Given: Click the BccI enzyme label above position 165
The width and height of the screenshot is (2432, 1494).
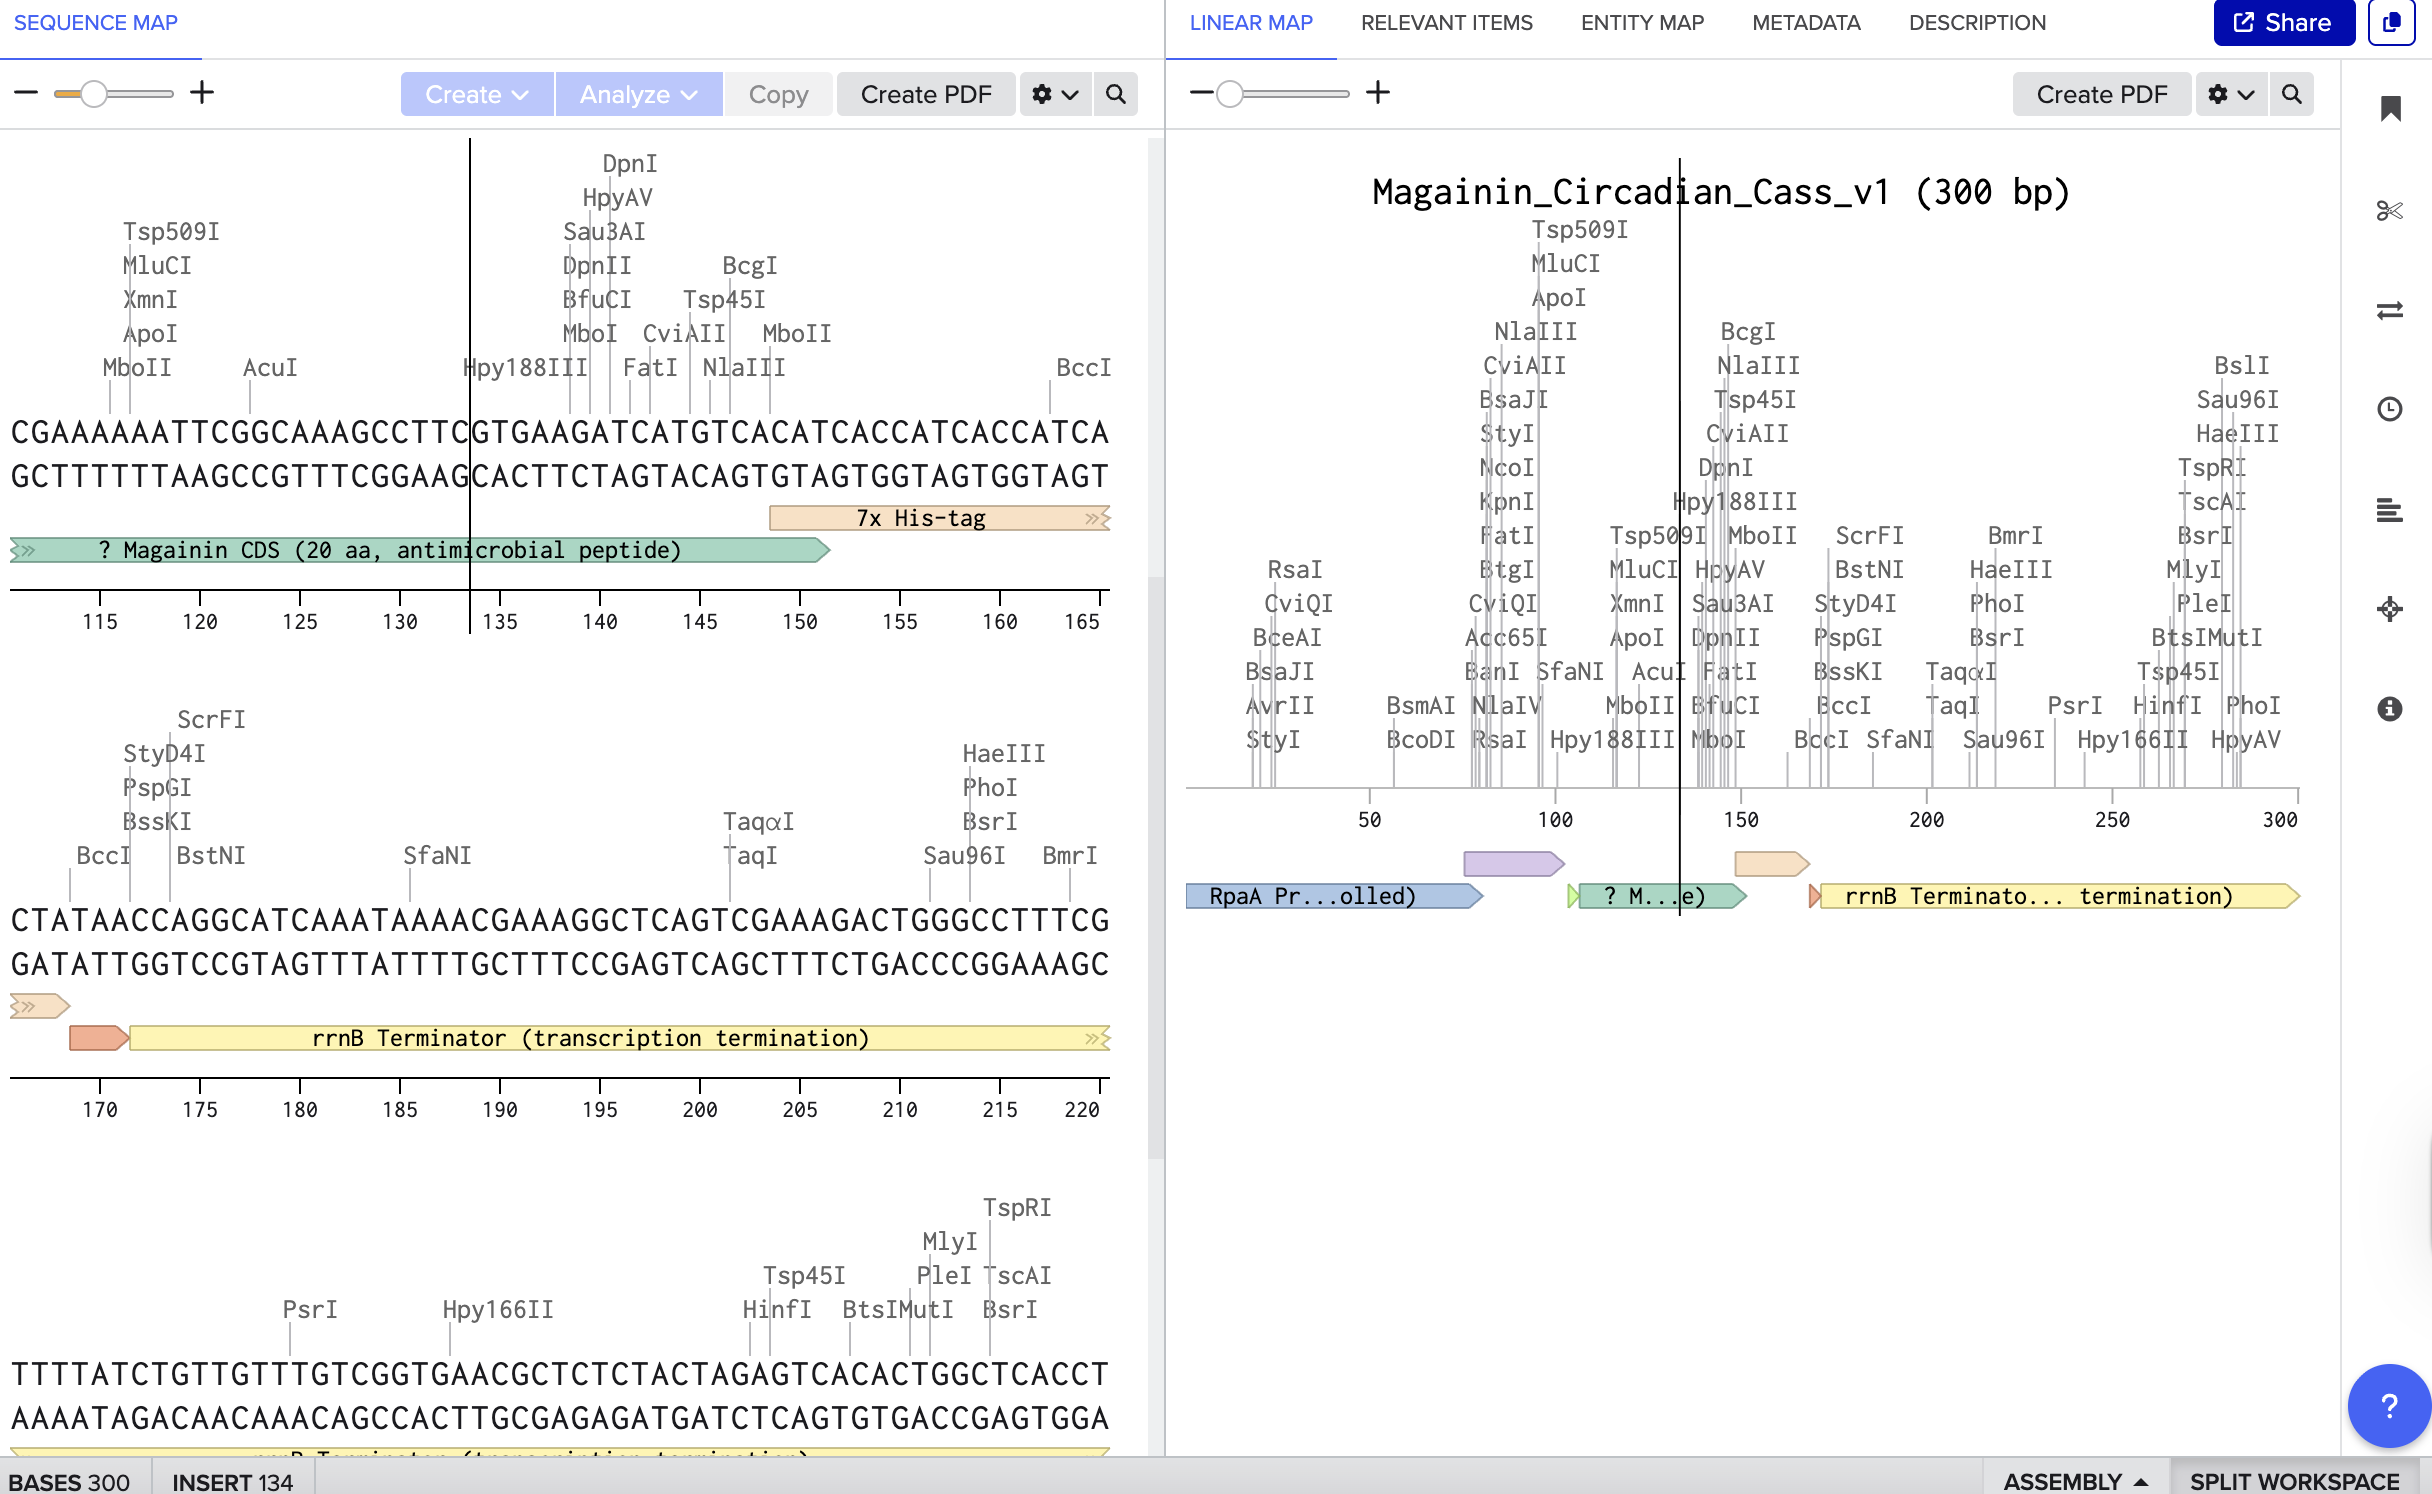Looking at the screenshot, I should [1084, 368].
